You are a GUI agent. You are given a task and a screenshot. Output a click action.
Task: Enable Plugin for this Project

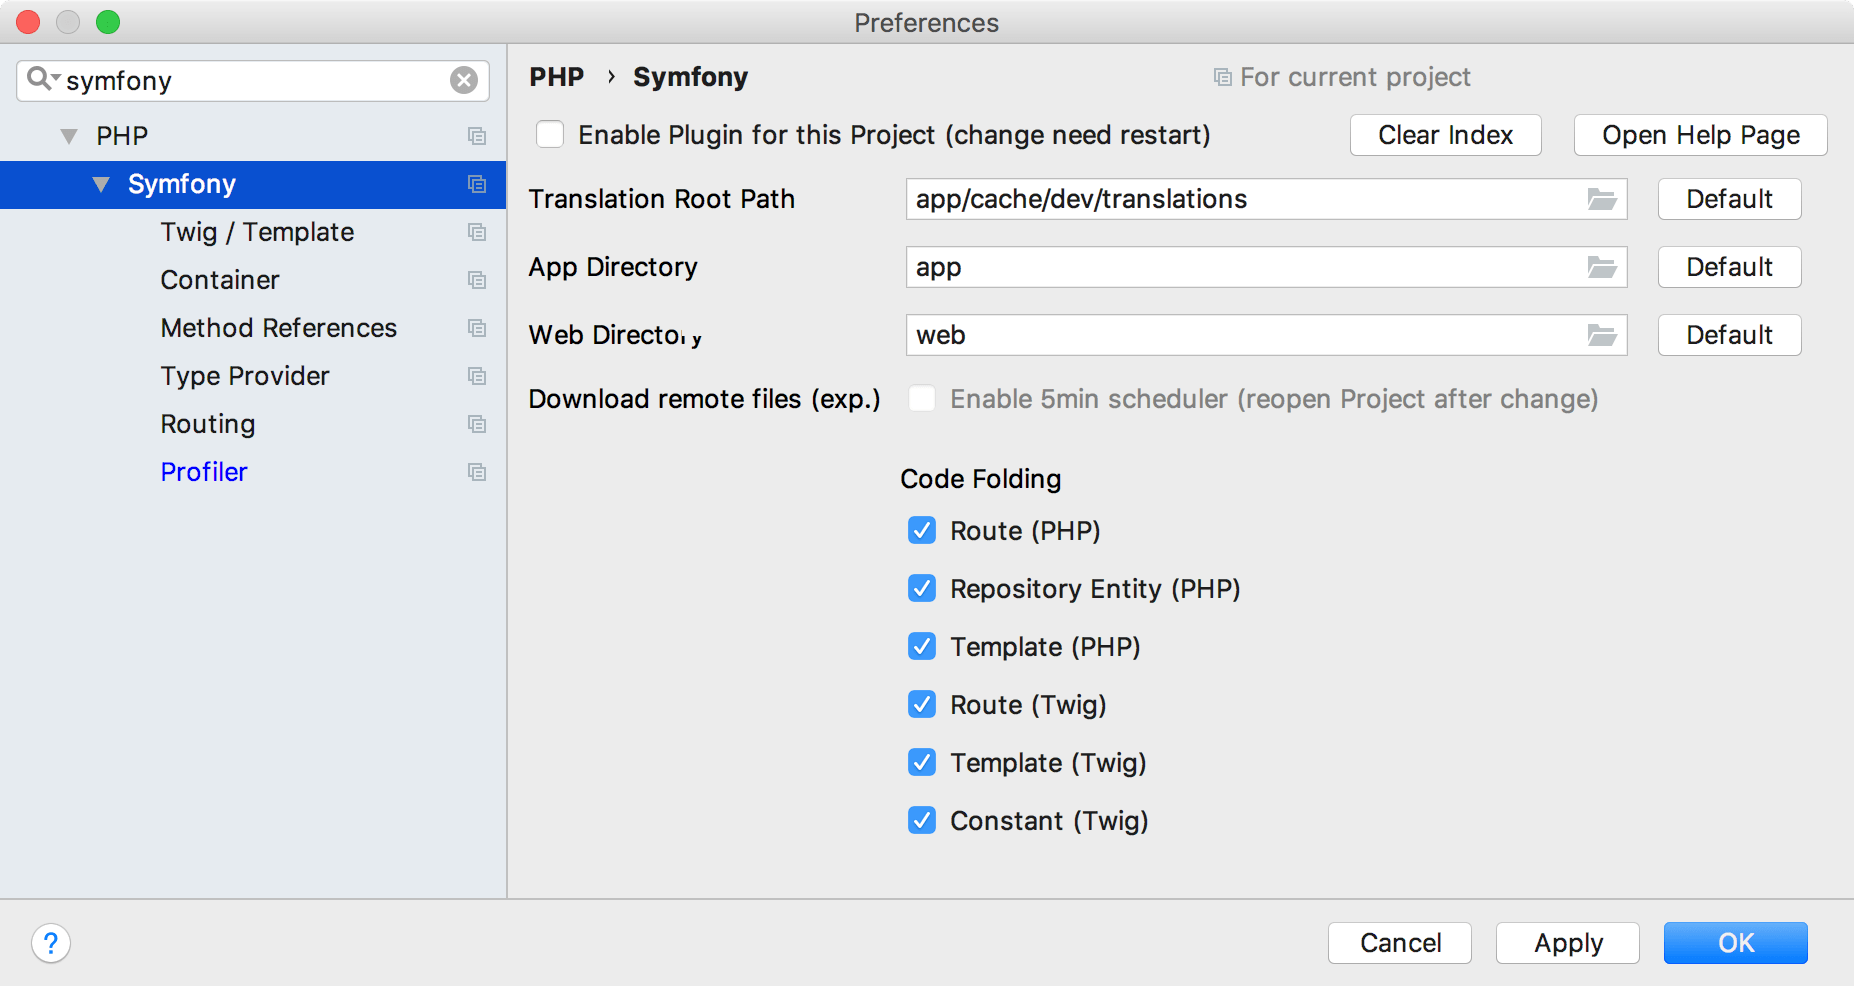(x=550, y=134)
